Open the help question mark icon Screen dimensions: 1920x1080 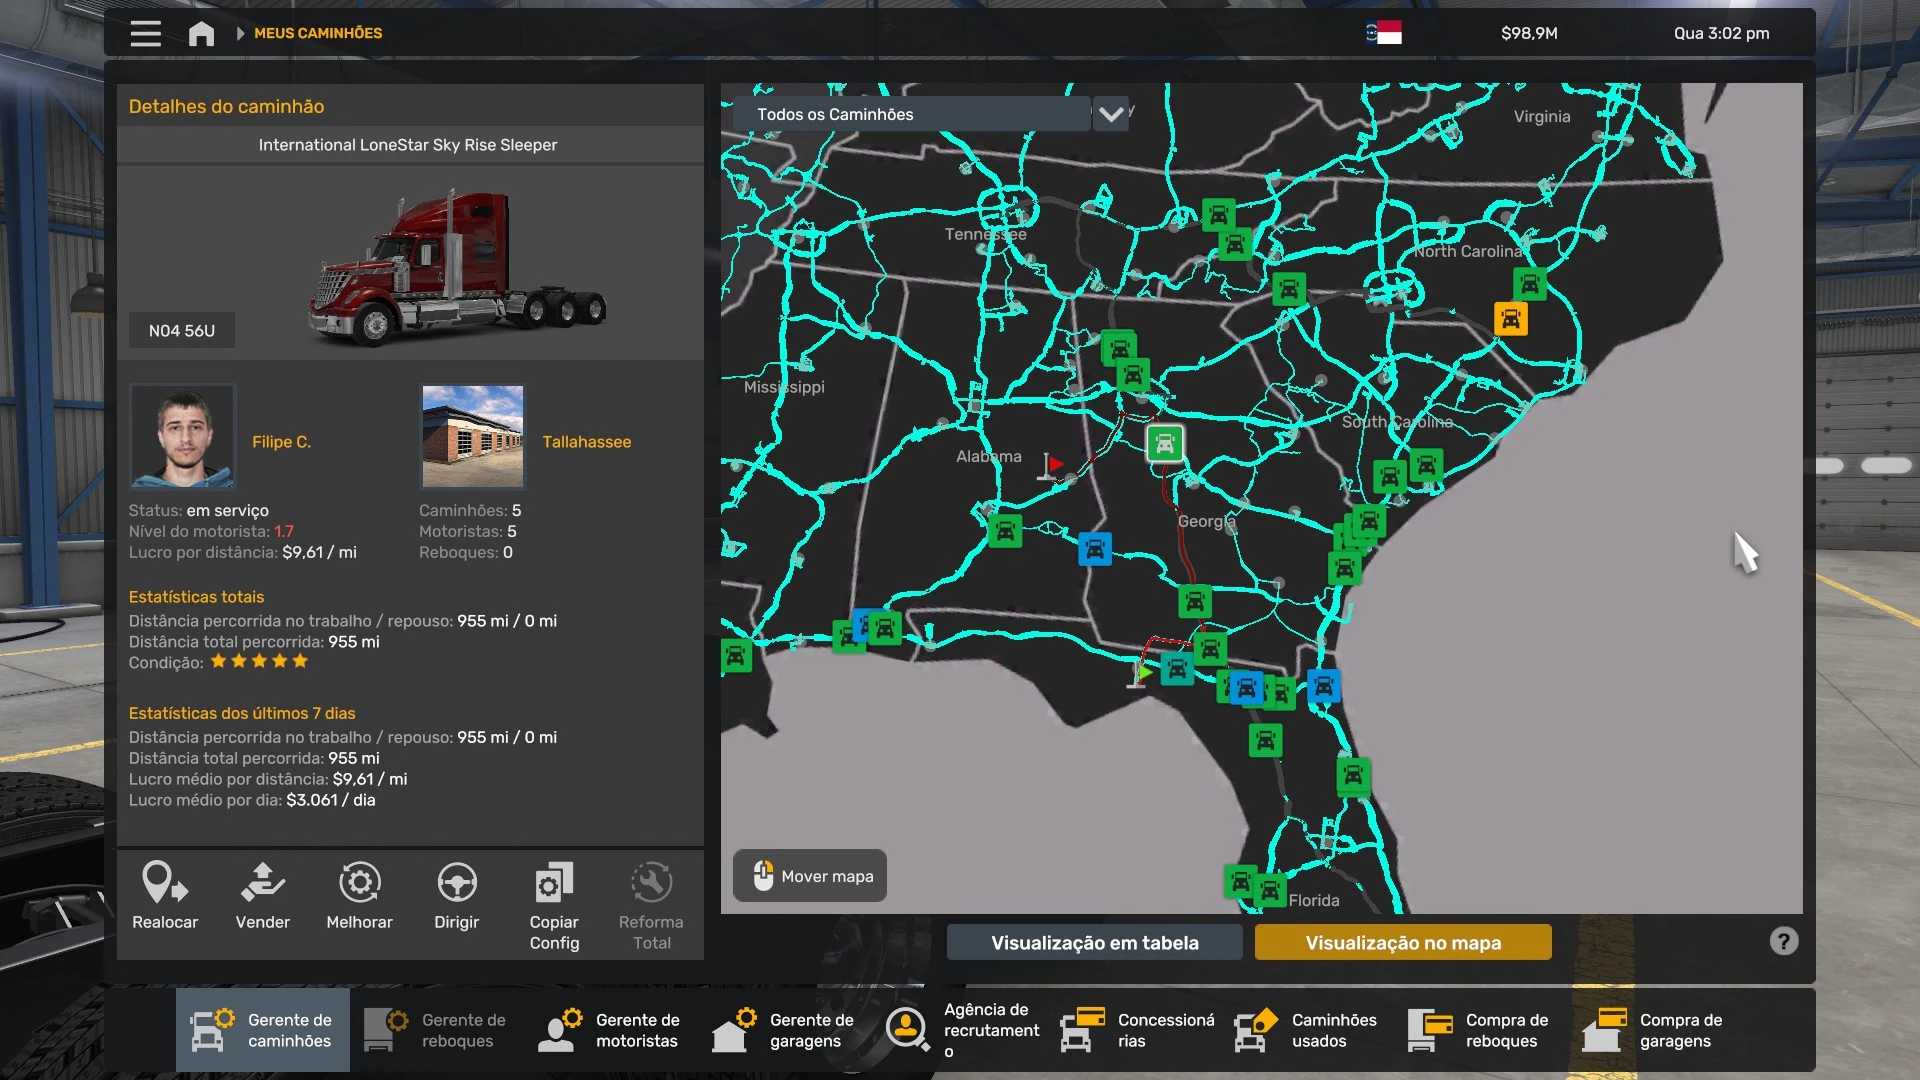1783,941
